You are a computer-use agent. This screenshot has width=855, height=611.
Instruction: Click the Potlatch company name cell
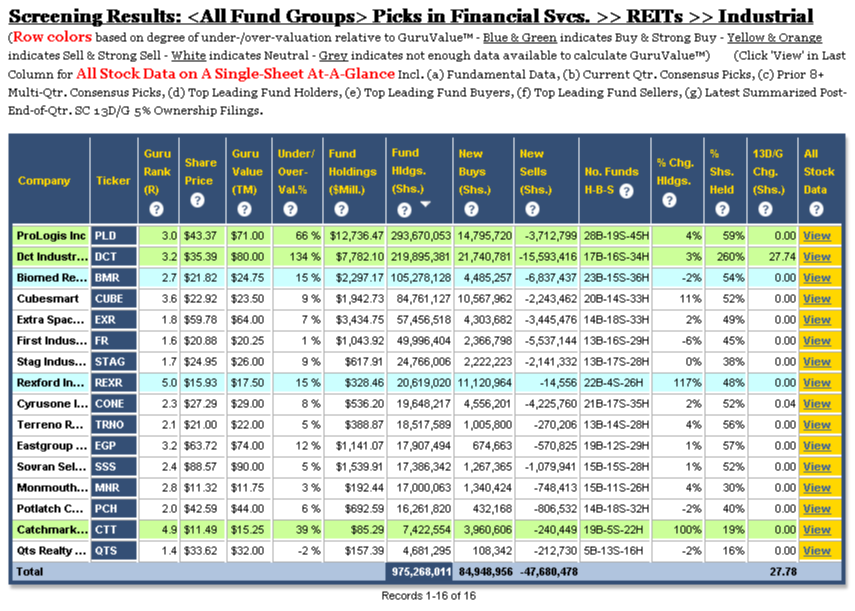[51, 509]
